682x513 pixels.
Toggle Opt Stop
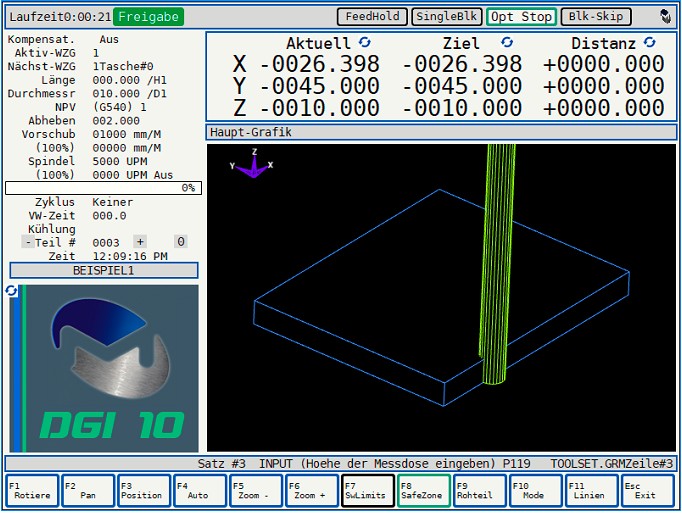521,17
